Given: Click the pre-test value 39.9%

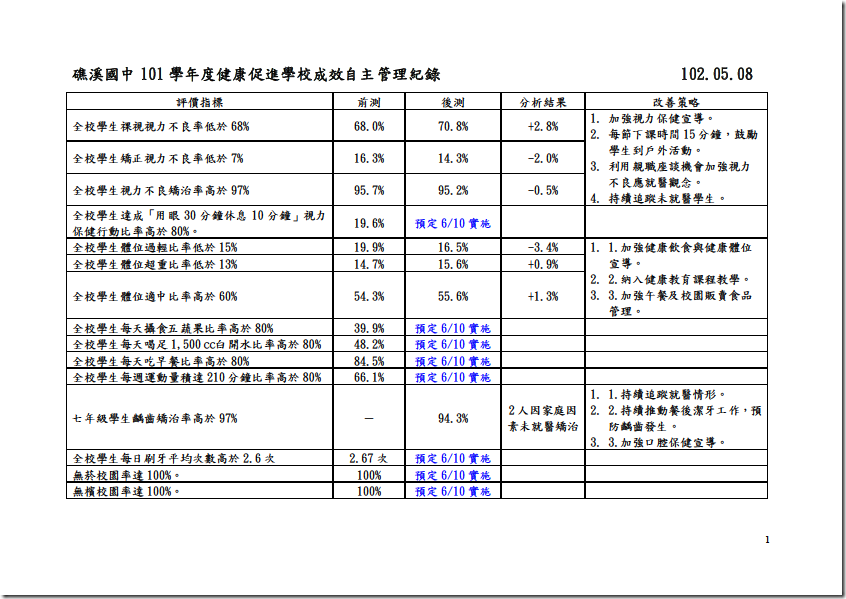Looking at the screenshot, I should click(369, 328).
